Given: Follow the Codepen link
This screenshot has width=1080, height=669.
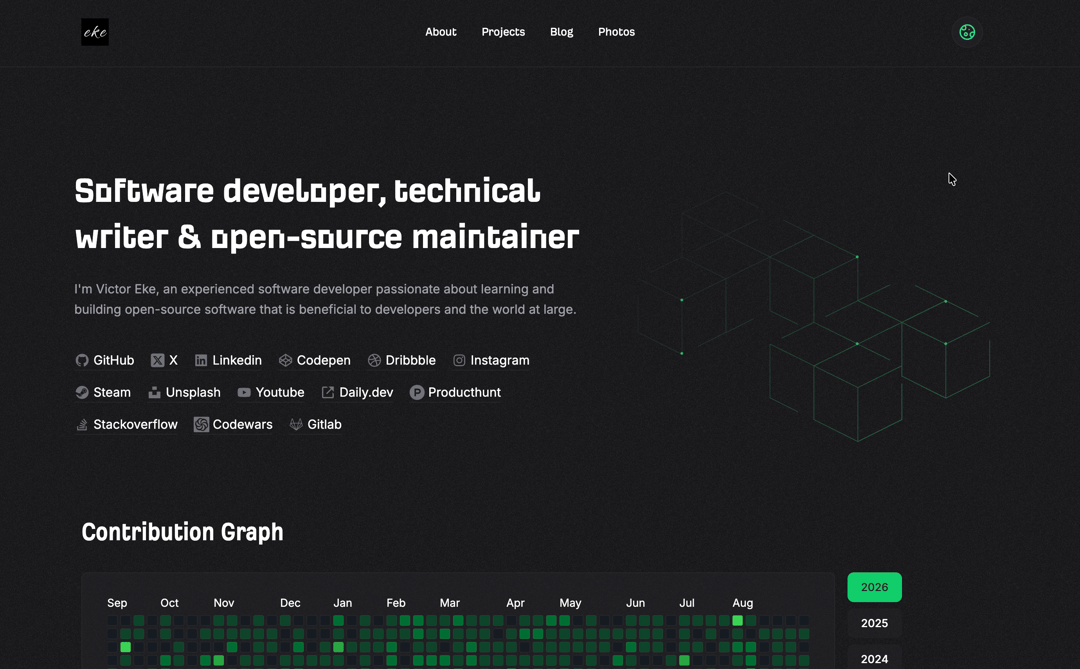Looking at the screenshot, I should click(x=315, y=360).
